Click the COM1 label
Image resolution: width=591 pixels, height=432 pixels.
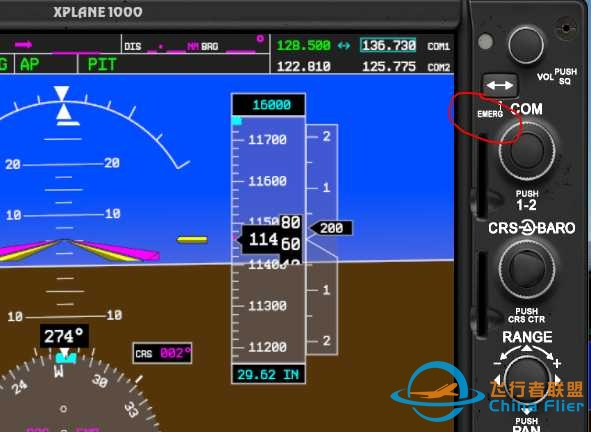[x=438, y=46]
